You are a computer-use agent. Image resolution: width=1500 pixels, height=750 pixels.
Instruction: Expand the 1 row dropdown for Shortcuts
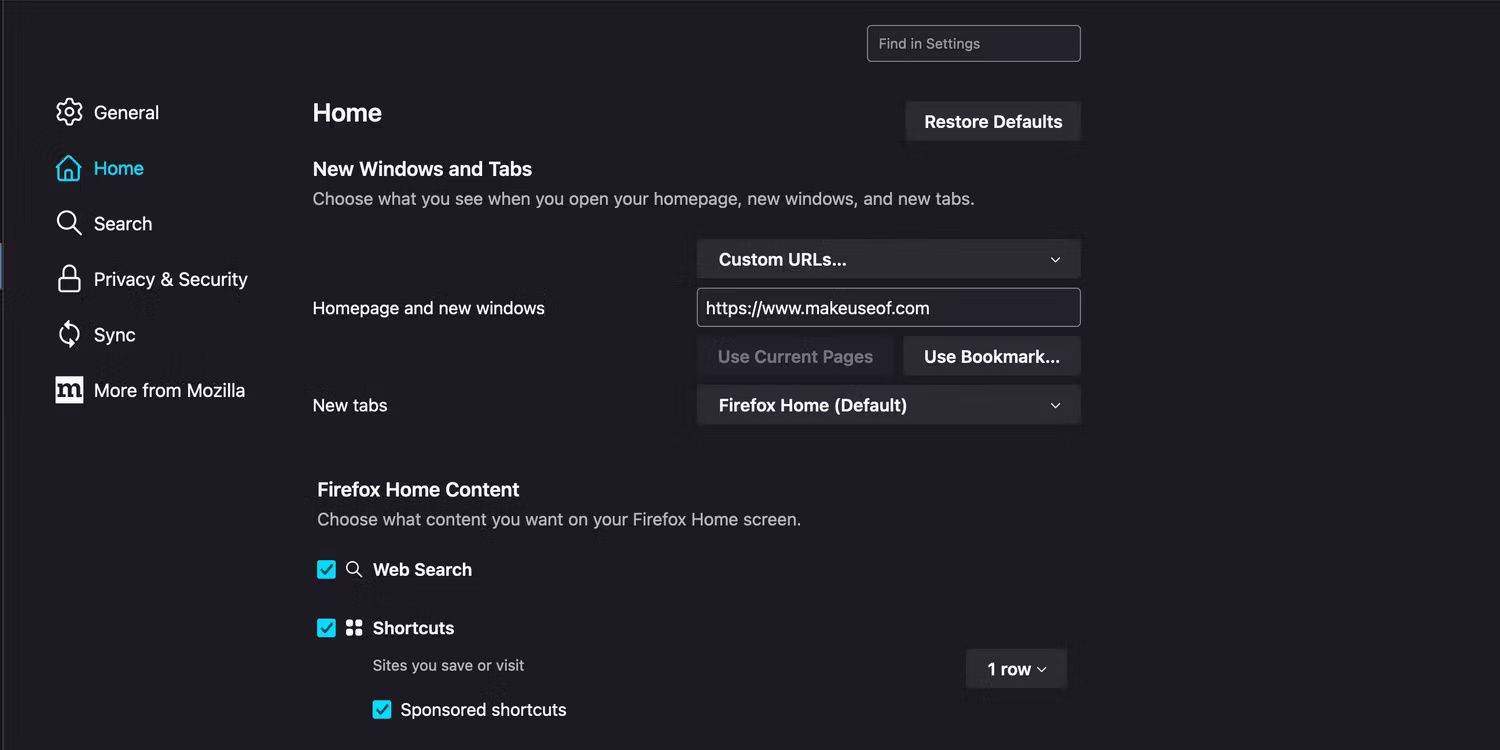(x=1016, y=668)
